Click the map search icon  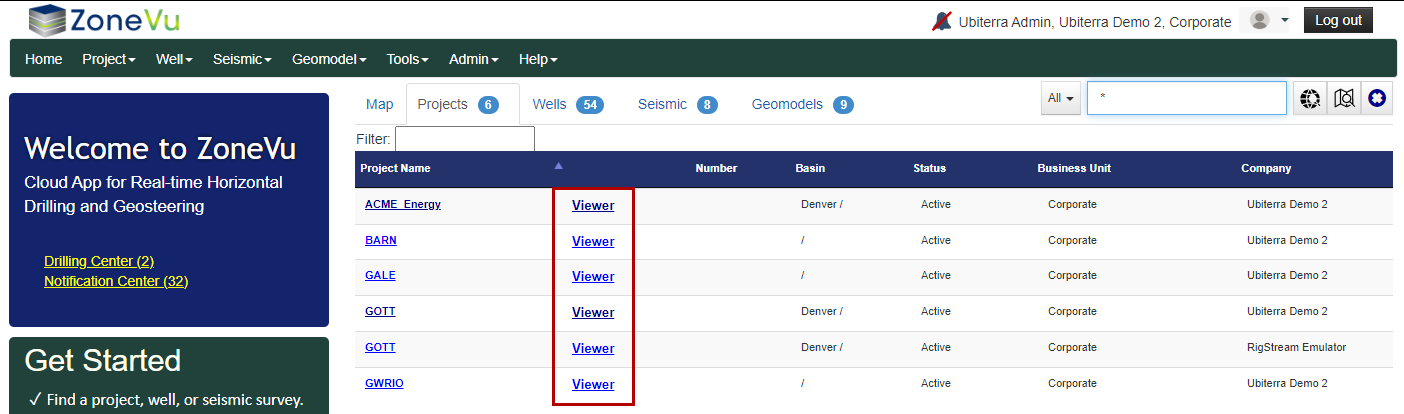[1344, 98]
